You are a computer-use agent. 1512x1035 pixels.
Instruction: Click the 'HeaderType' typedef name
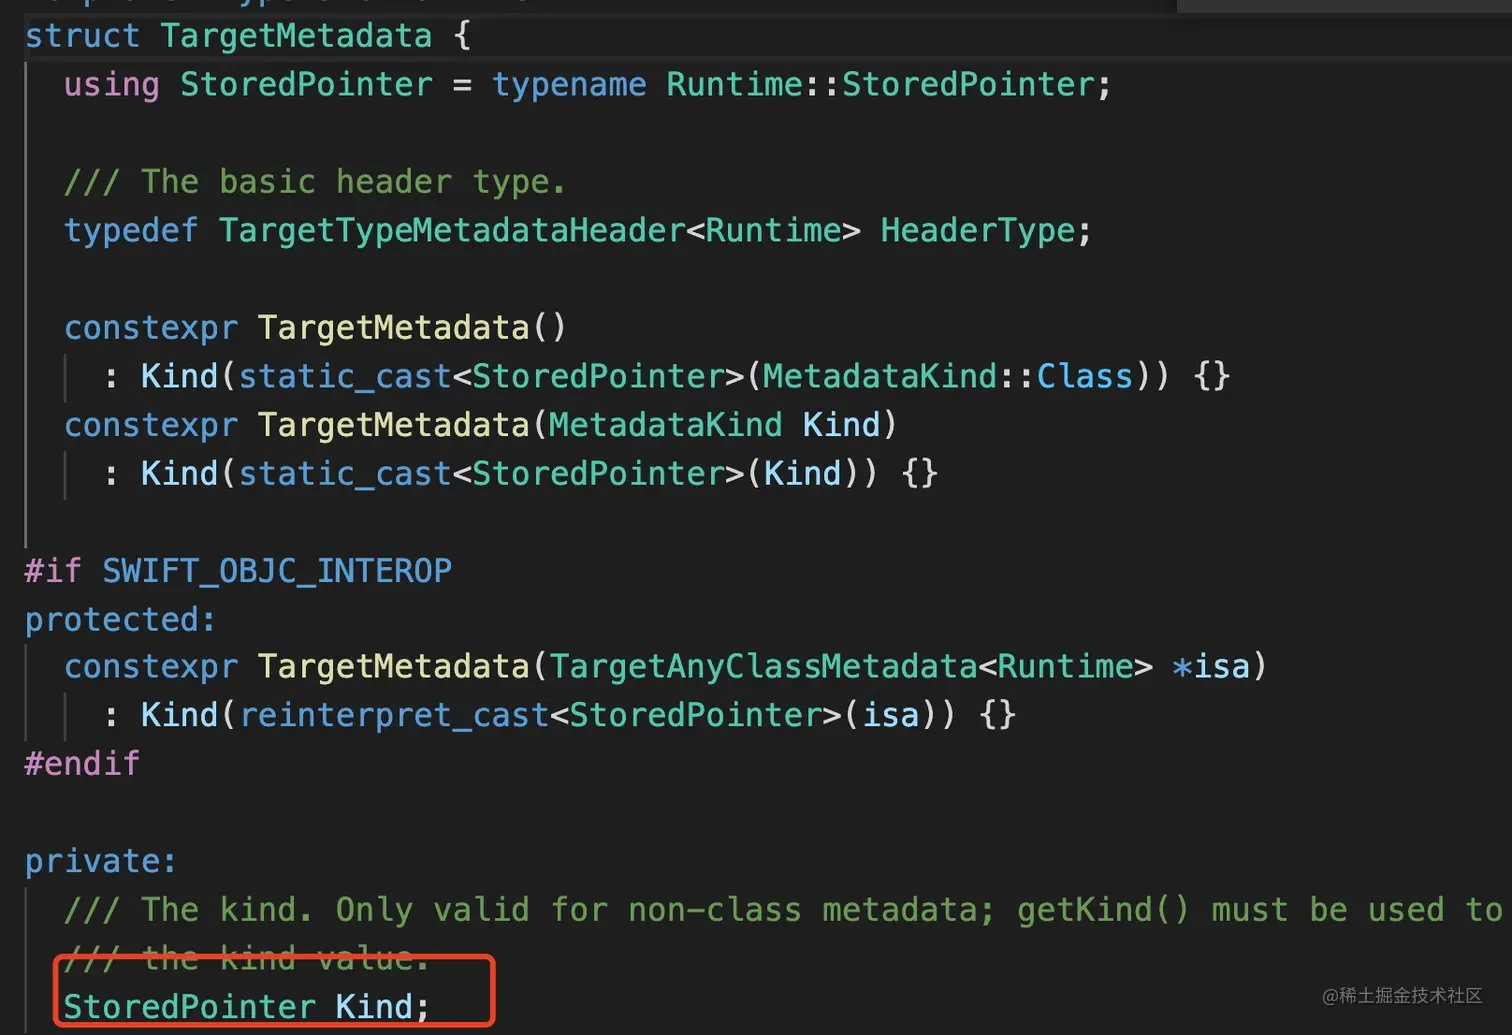coord(977,231)
